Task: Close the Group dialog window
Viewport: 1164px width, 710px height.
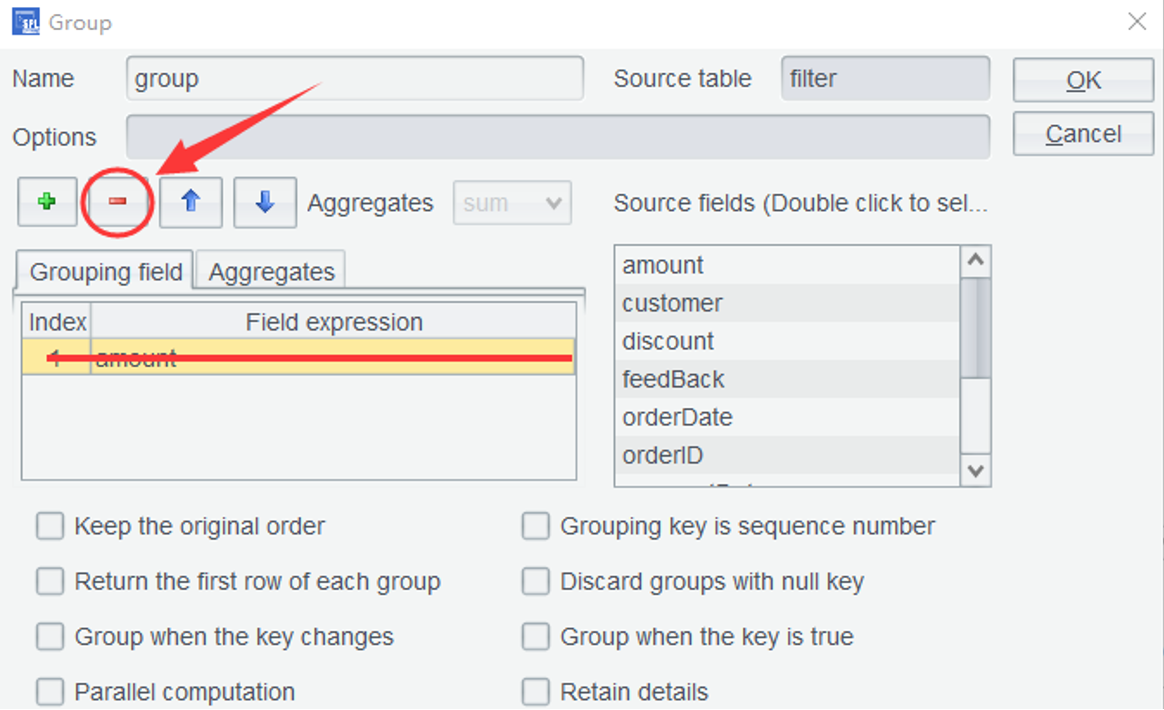Action: coord(1137,22)
